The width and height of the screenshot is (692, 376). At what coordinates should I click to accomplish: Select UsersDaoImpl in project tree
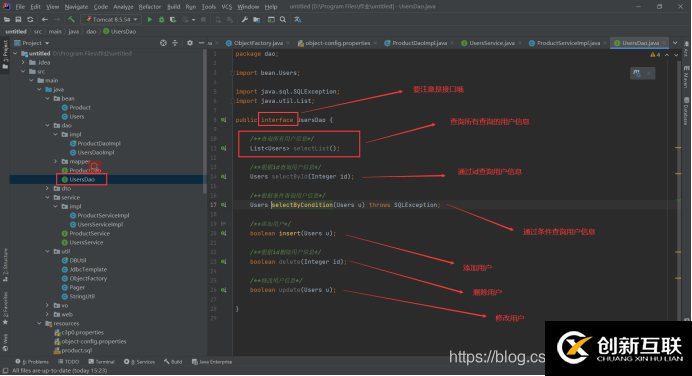pos(92,153)
